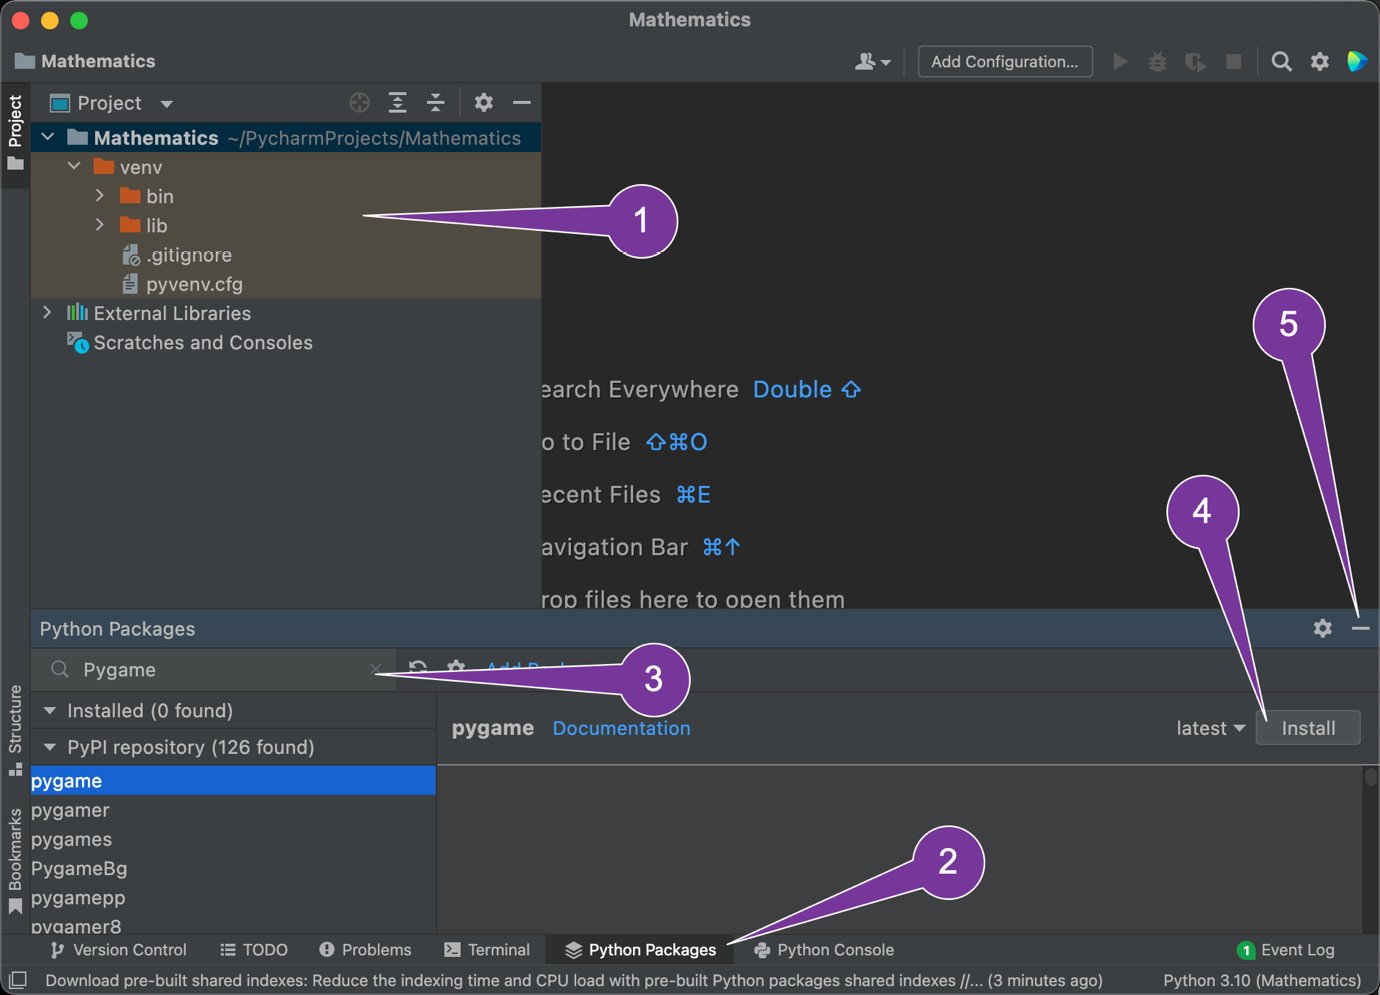Click the shared indexes status message
The height and width of the screenshot is (995, 1380).
point(574,980)
